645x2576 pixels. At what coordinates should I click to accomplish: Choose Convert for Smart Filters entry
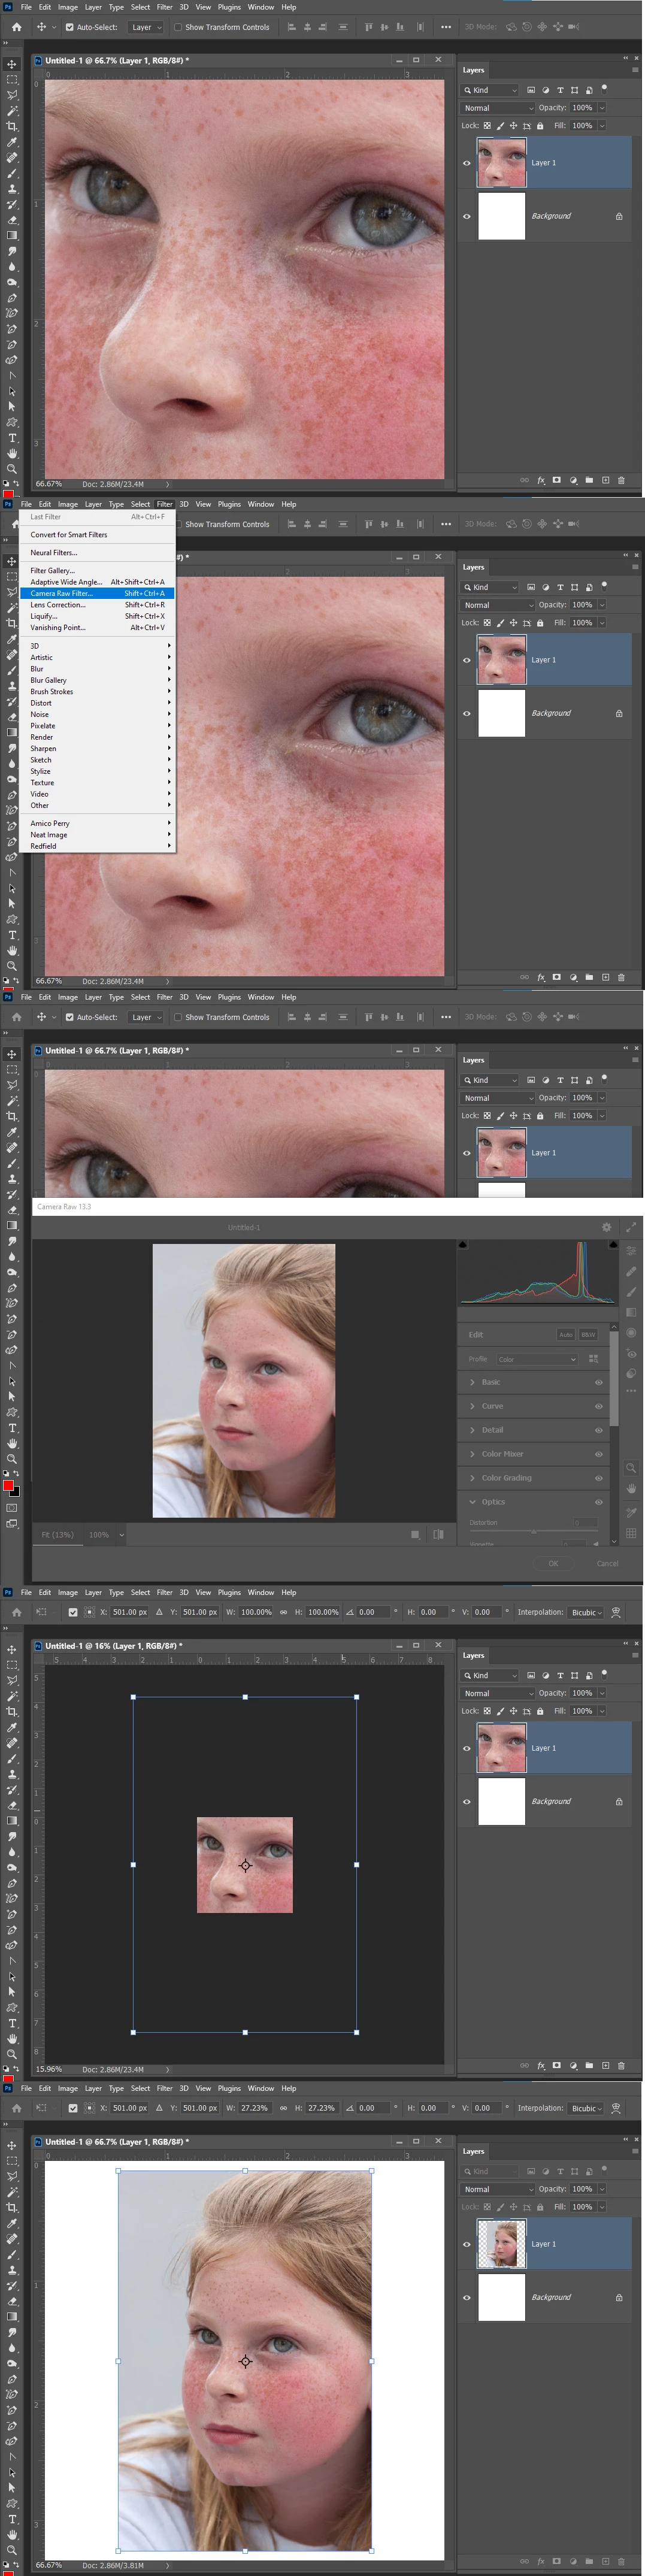[x=97, y=535]
